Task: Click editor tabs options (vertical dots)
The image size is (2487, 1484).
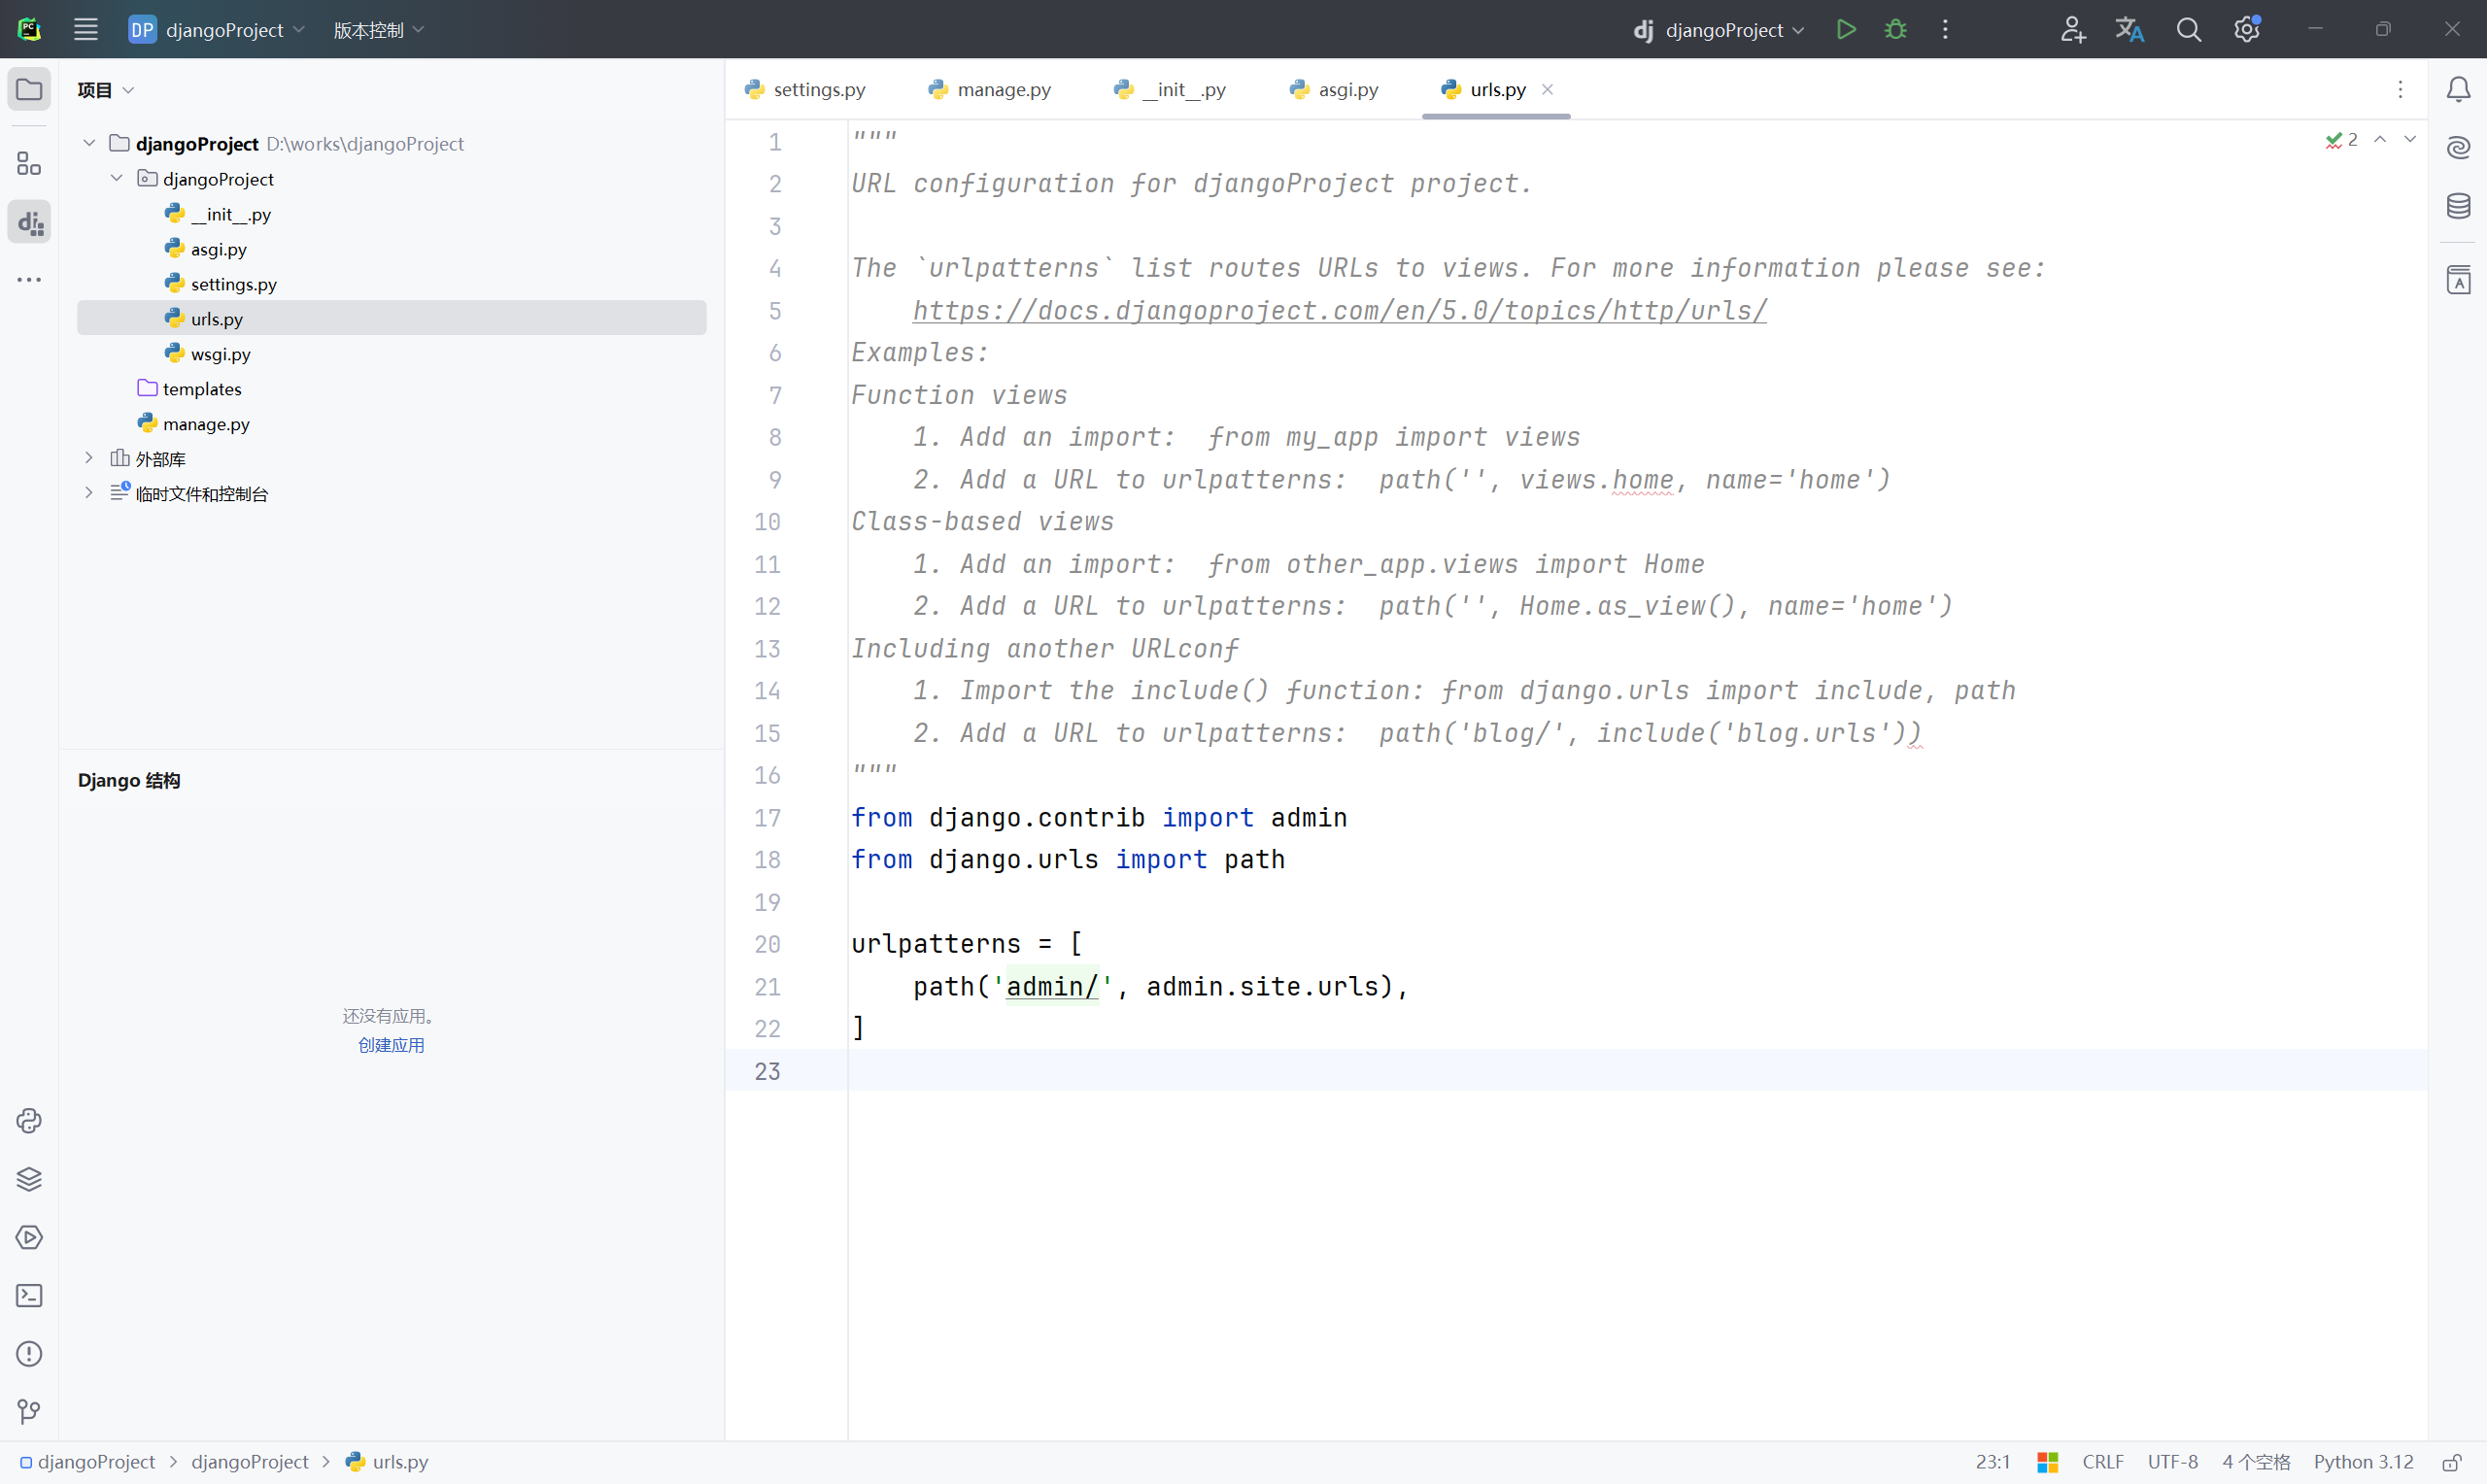Action: click(x=2400, y=90)
